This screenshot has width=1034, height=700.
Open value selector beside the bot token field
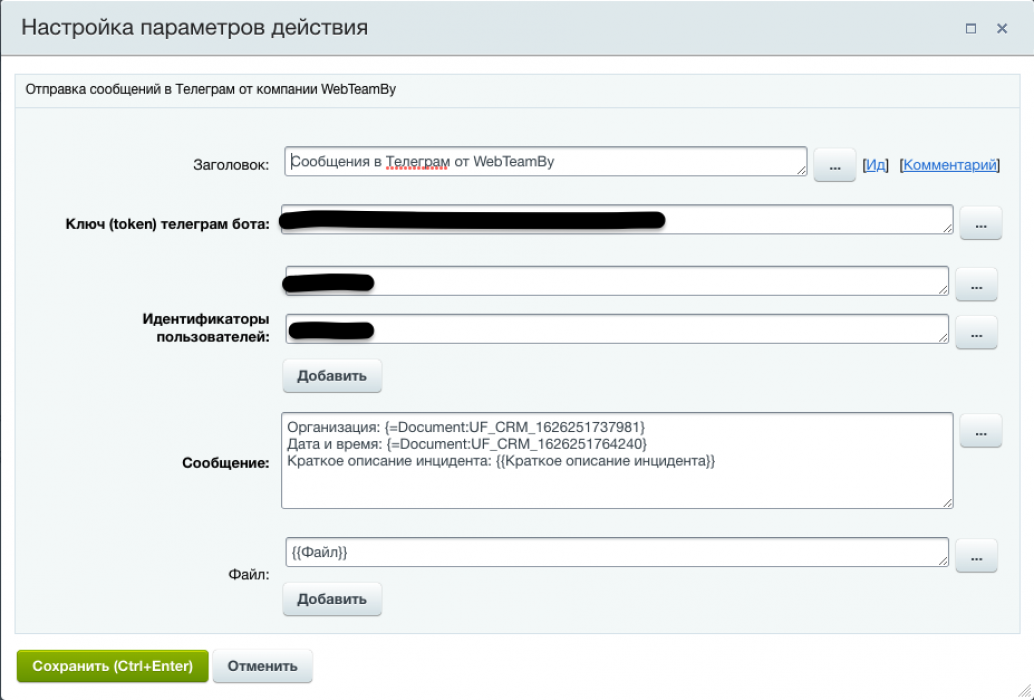coord(981,223)
